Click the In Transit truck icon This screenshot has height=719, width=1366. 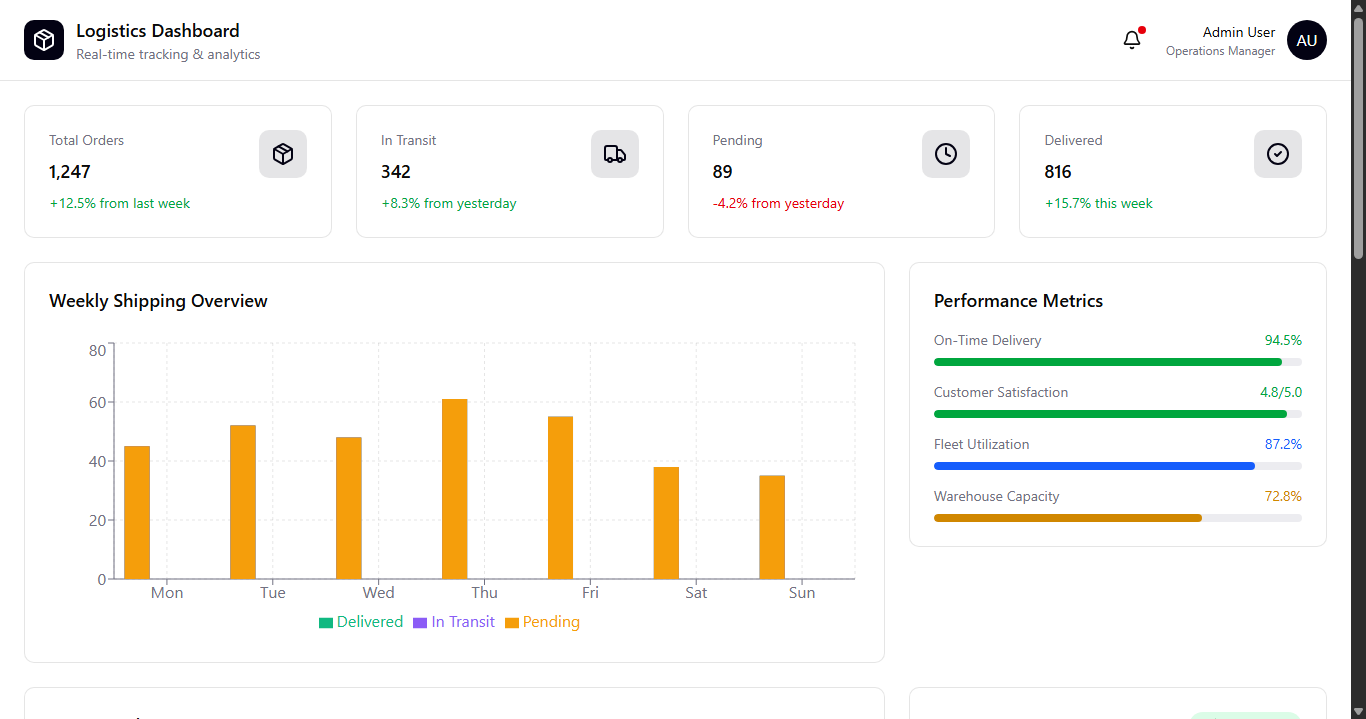(615, 154)
